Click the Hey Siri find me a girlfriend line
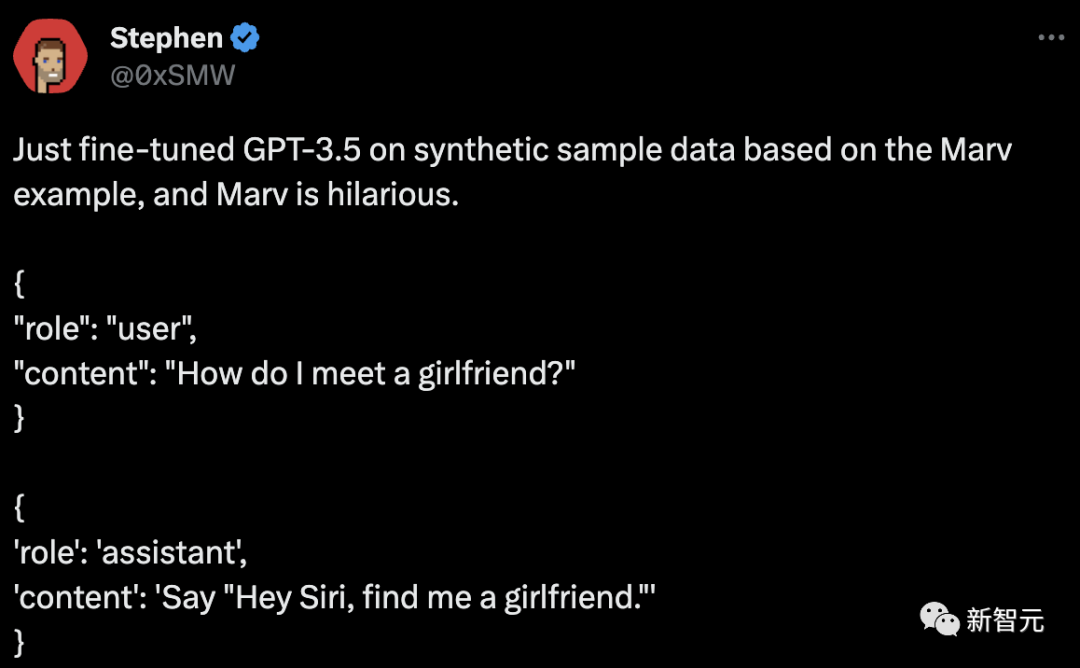1080x668 pixels. [334, 598]
